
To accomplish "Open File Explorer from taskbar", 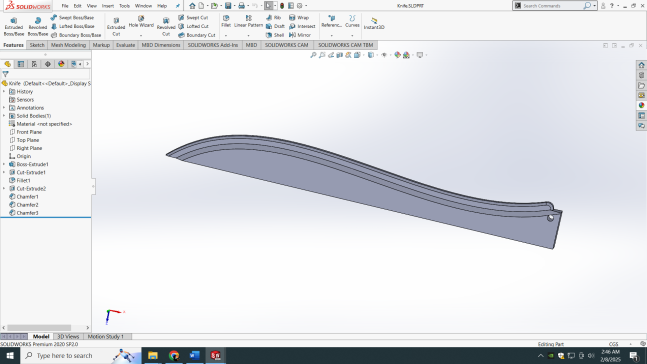I will pyautogui.click(x=153, y=355).
